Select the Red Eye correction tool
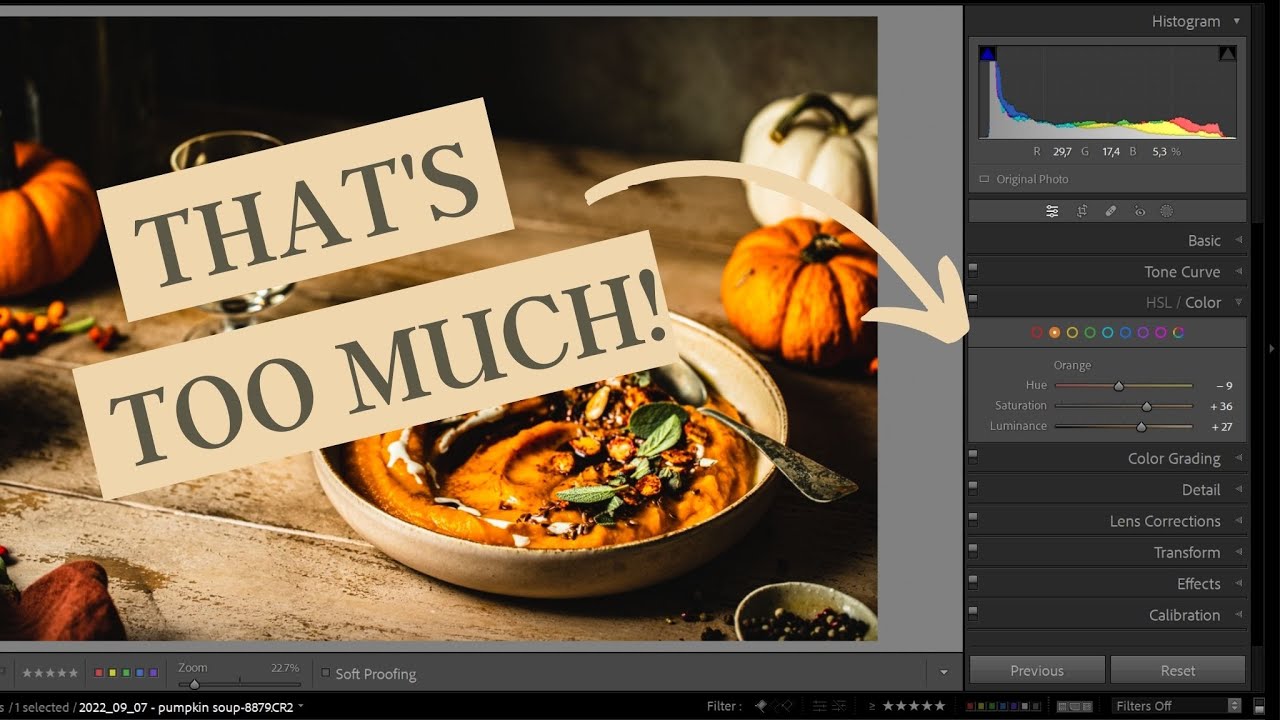The height and width of the screenshot is (720, 1280). coord(1139,211)
